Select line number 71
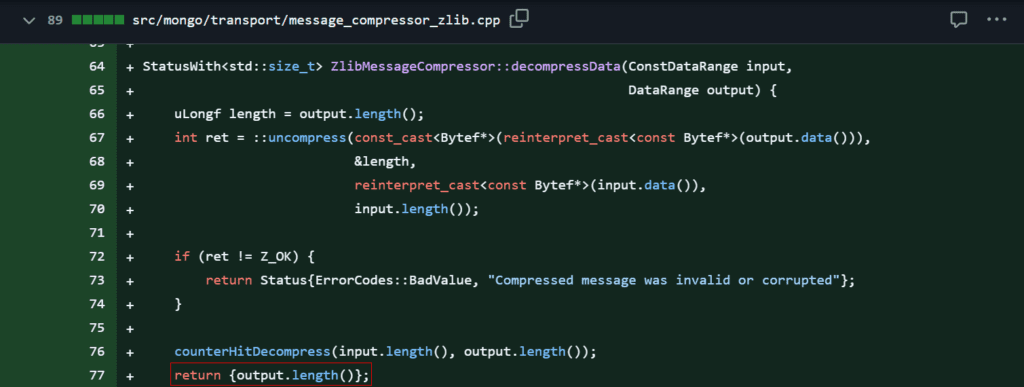The width and height of the screenshot is (1024, 387). click(x=97, y=233)
